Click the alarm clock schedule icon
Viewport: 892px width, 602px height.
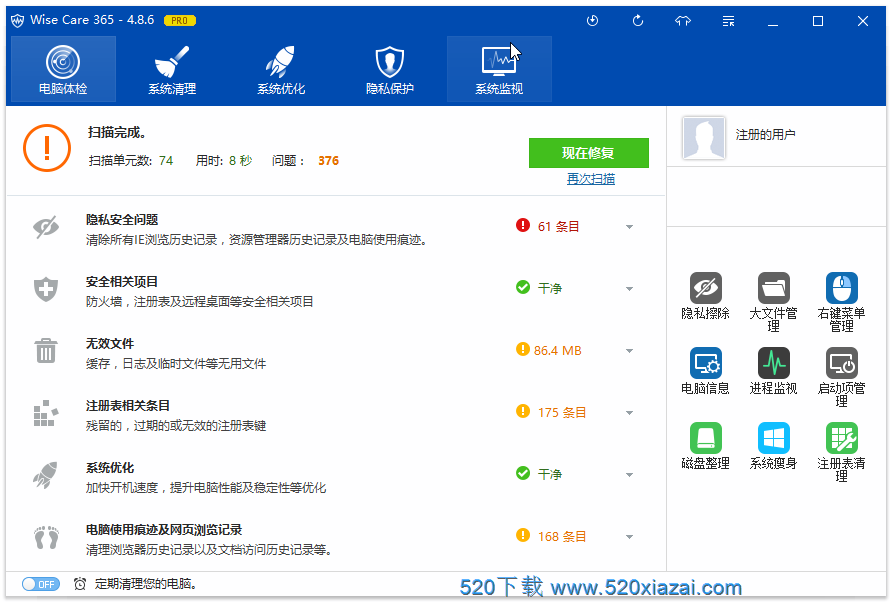coord(80,584)
